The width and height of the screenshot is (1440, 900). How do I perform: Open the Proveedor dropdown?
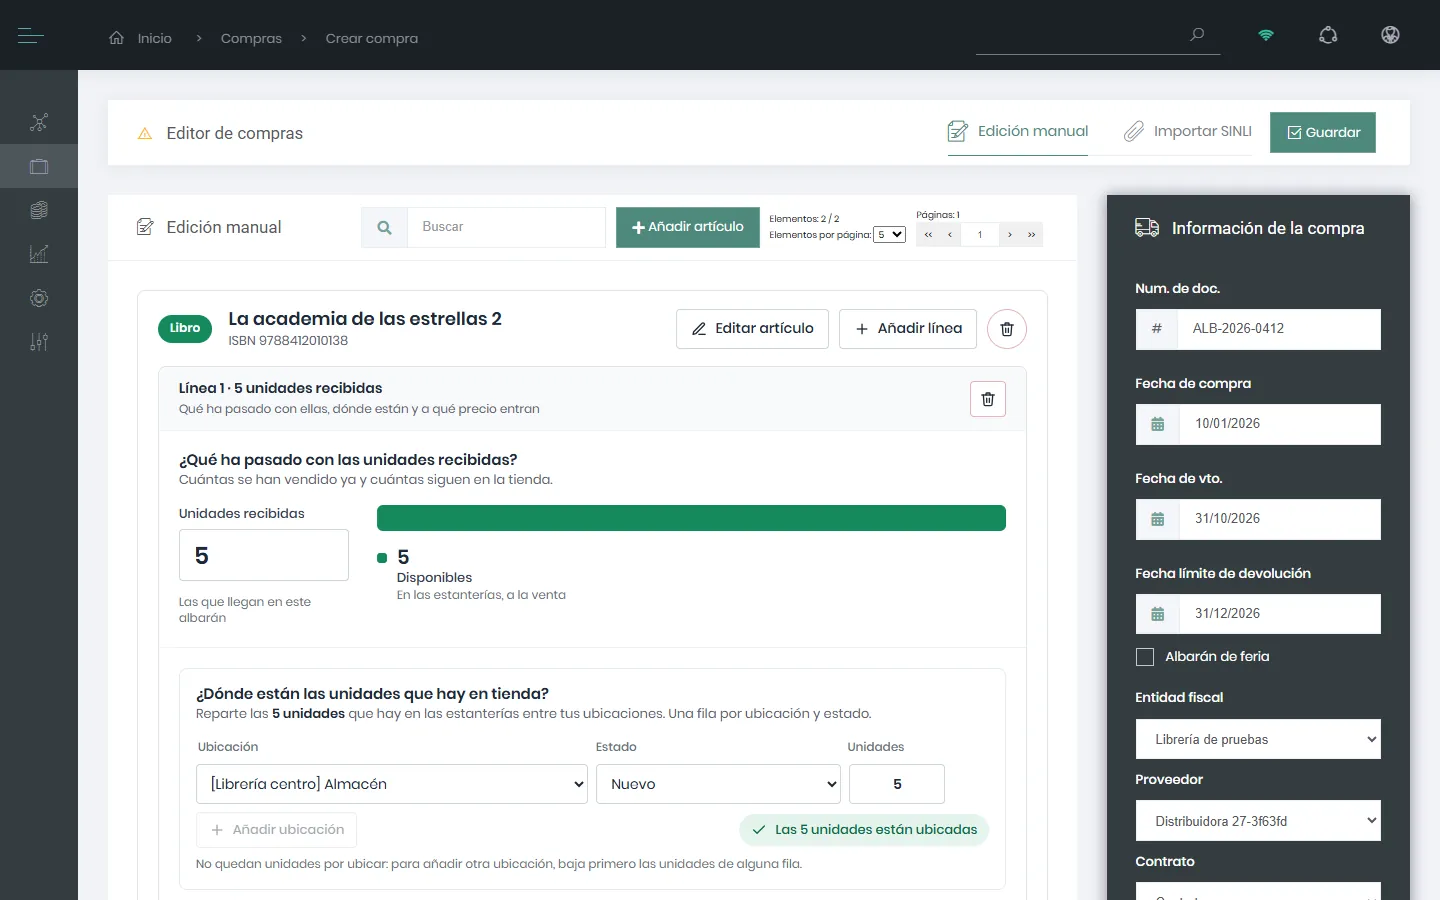point(1258,821)
